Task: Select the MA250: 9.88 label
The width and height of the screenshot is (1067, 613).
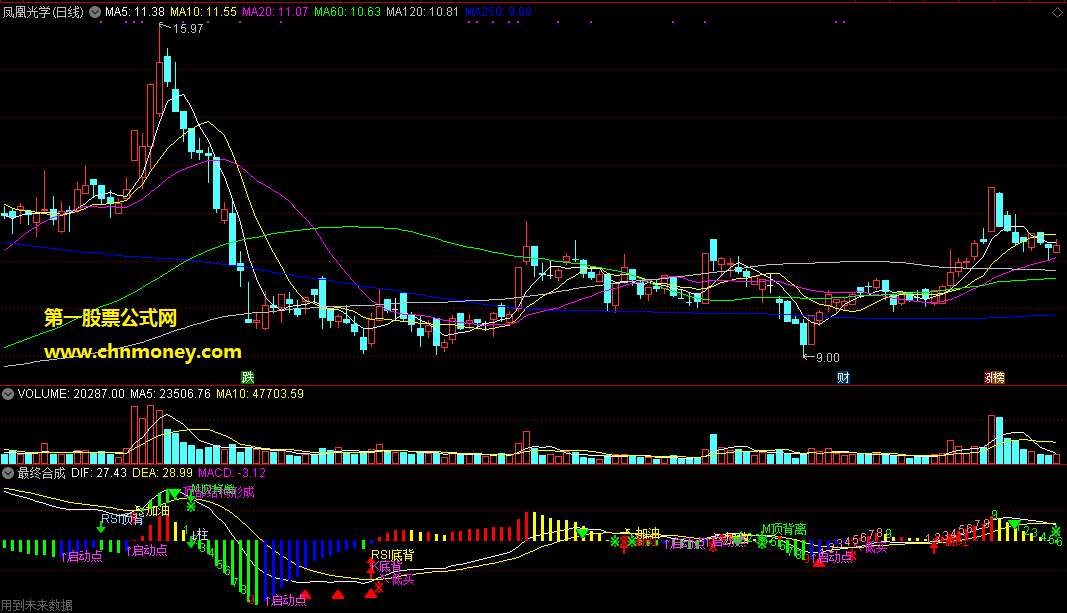Action: [498, 12]
